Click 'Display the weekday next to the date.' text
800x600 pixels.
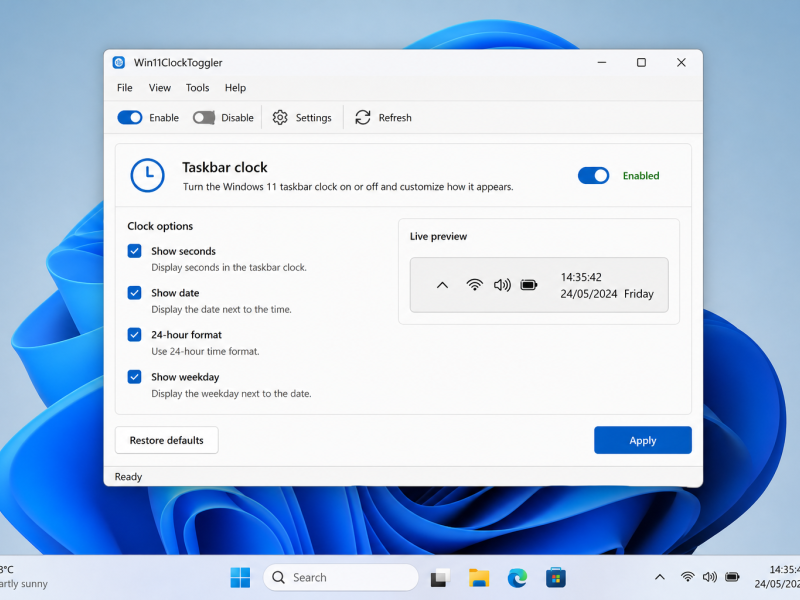pyautogui.click(x=231, y=393)
